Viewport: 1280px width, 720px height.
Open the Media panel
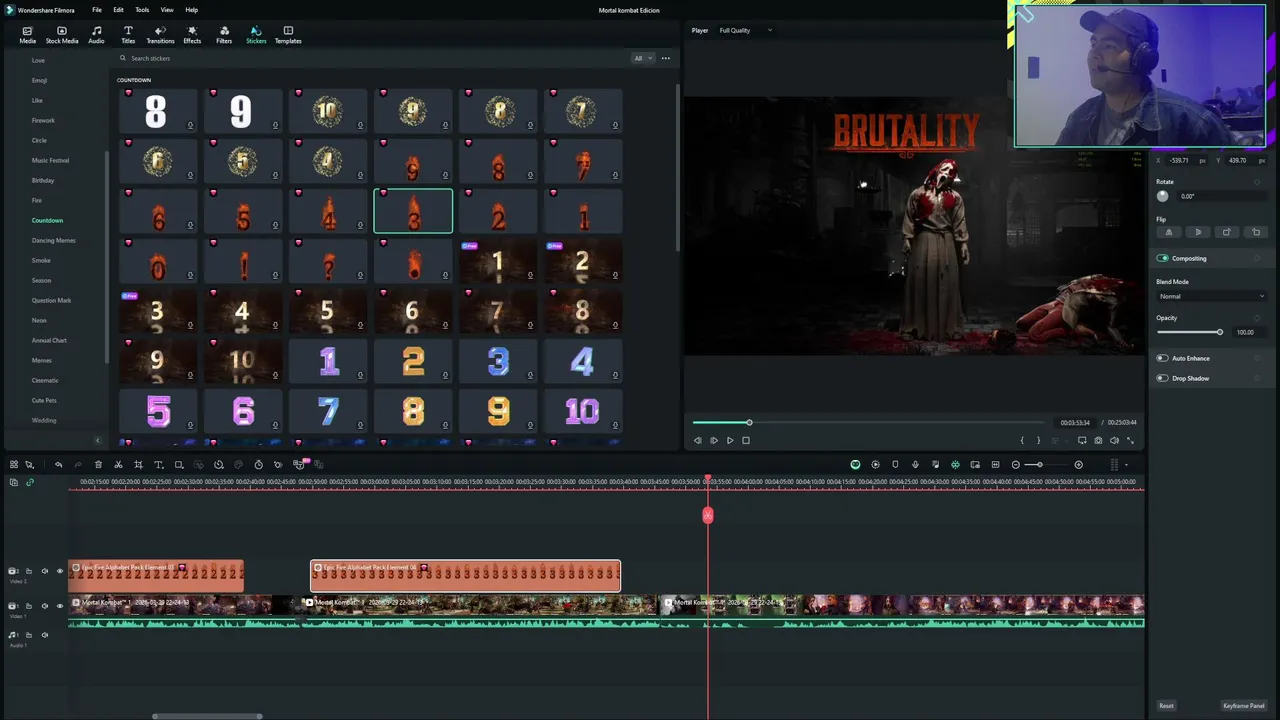tap(27, 35)
